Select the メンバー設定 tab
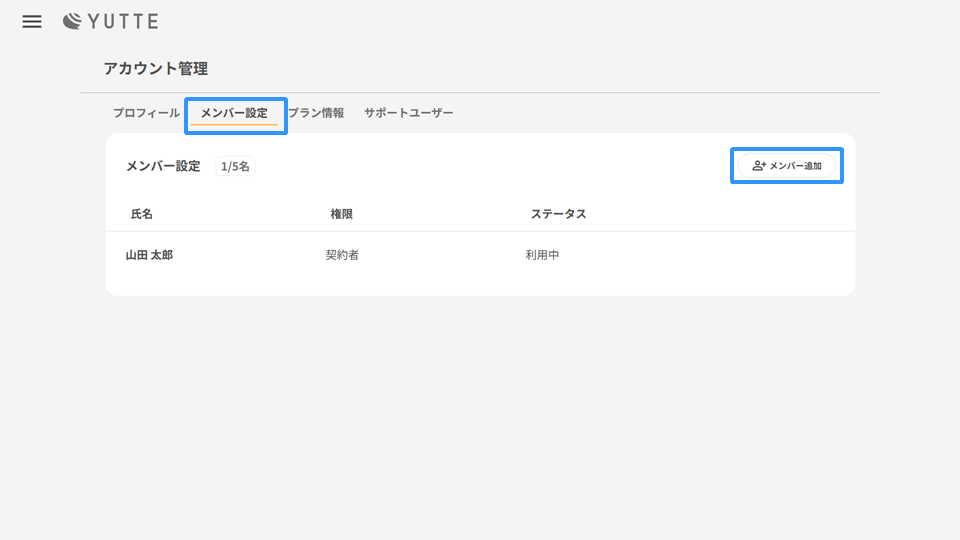This screenshot has height=540, width=960. [x=234, y=113]
